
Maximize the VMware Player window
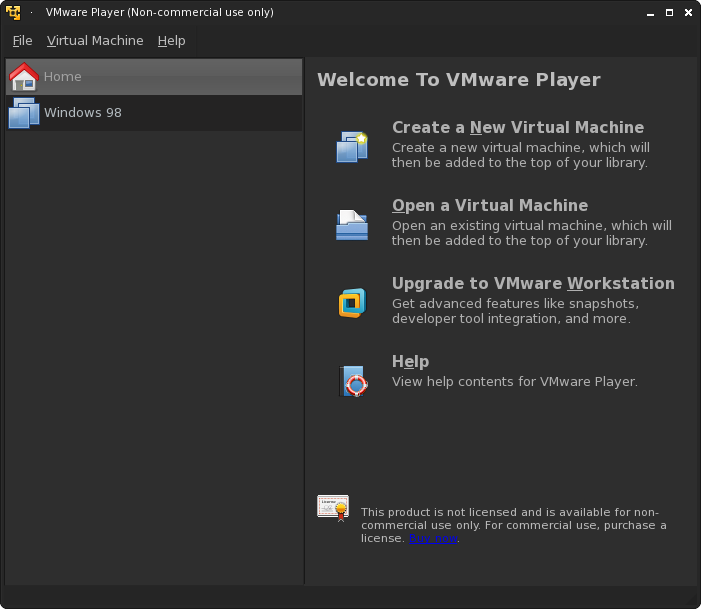[x=669, y=13]
